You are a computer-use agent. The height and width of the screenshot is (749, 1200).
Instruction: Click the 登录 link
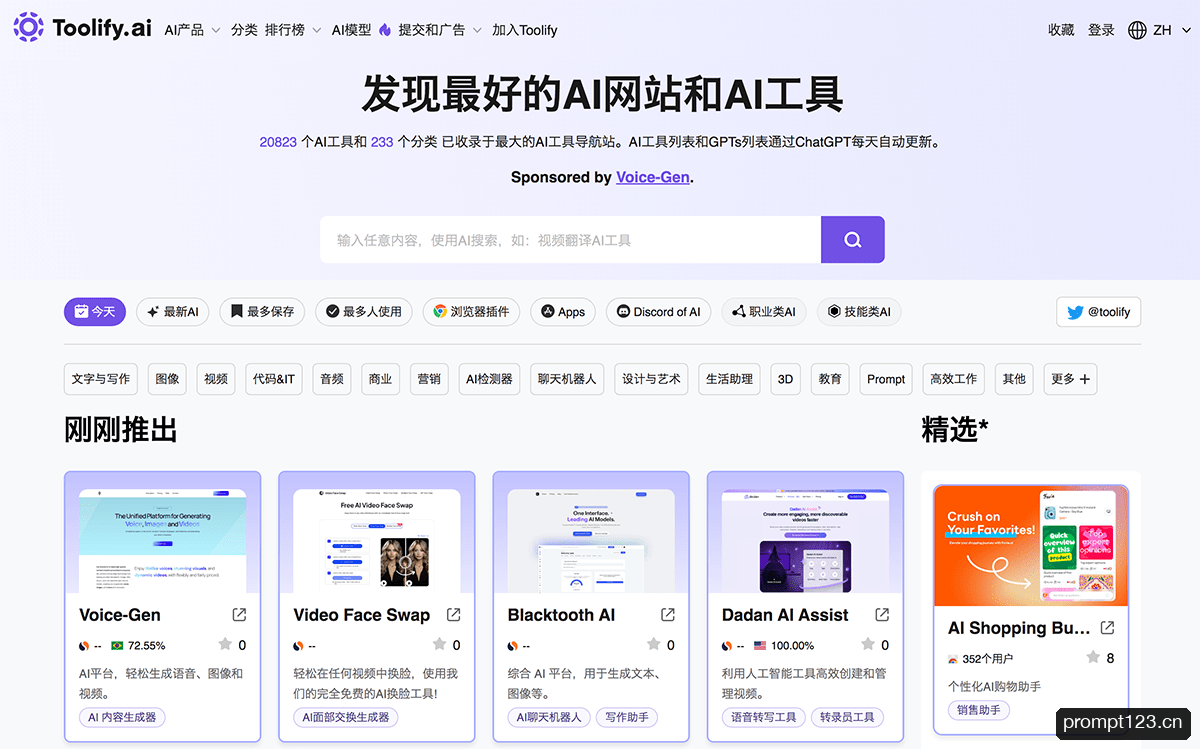1101,30
